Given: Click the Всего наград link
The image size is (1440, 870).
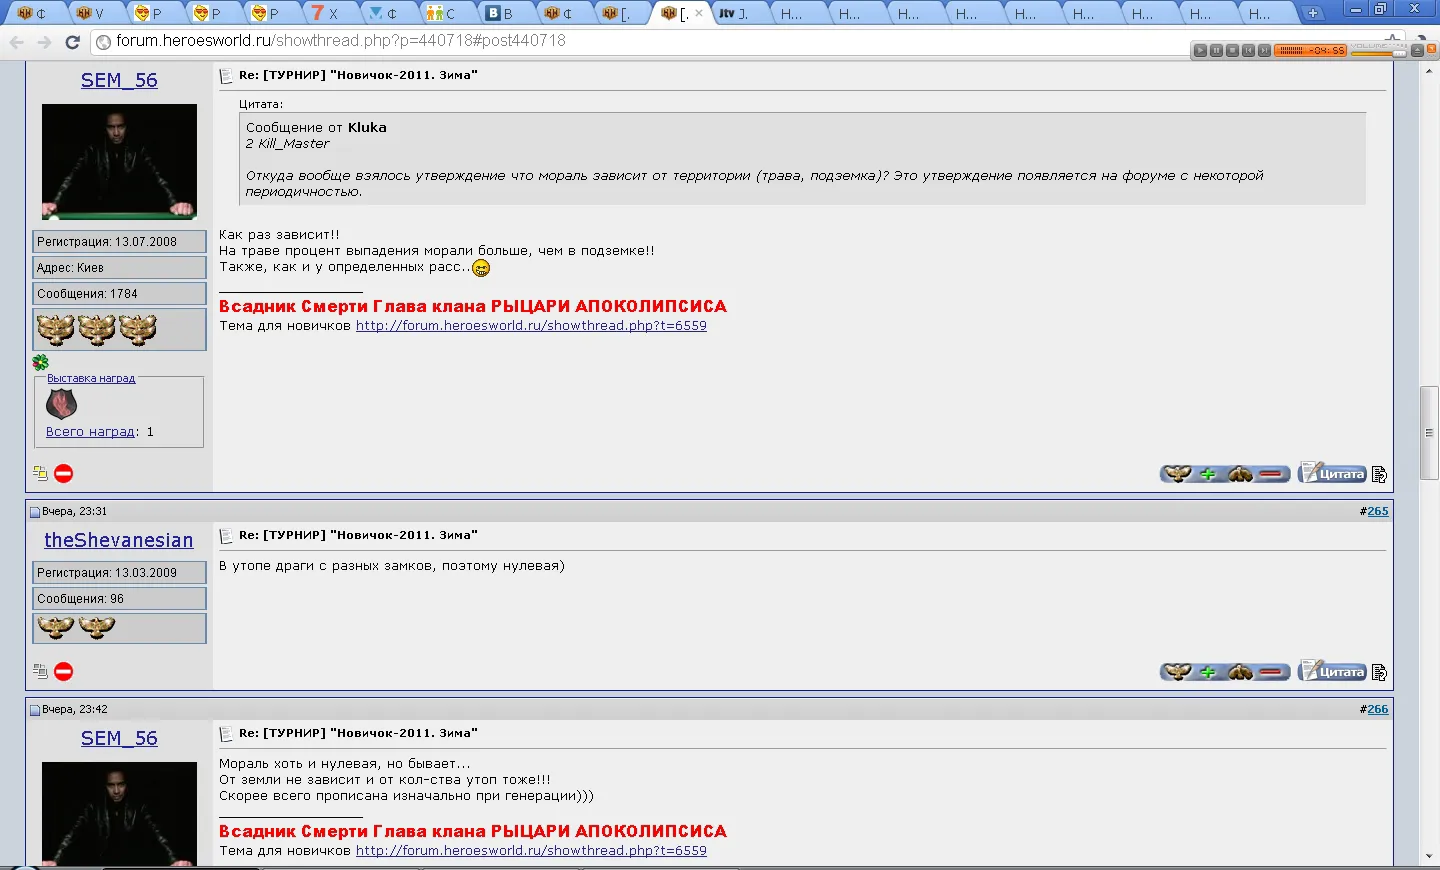Looking at the screenshot, I should pos(90,432).
